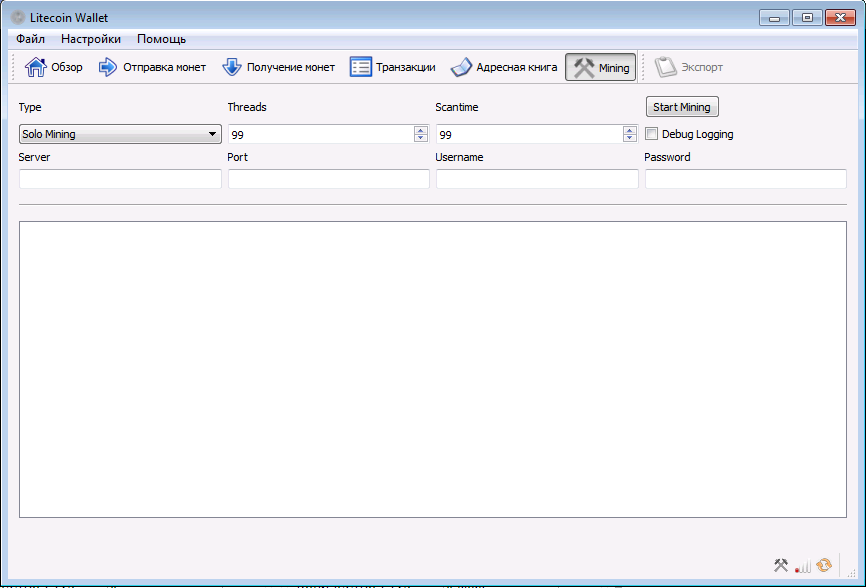Click into the Port input field
866x588 pixels.
click(329, 179)
